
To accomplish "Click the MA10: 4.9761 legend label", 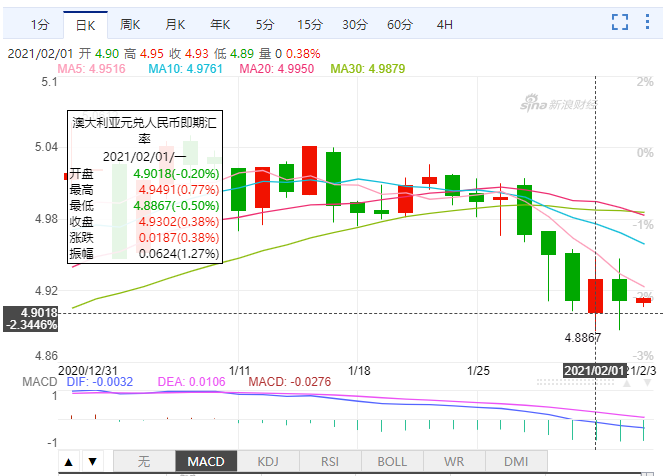I will click(185, 68).
